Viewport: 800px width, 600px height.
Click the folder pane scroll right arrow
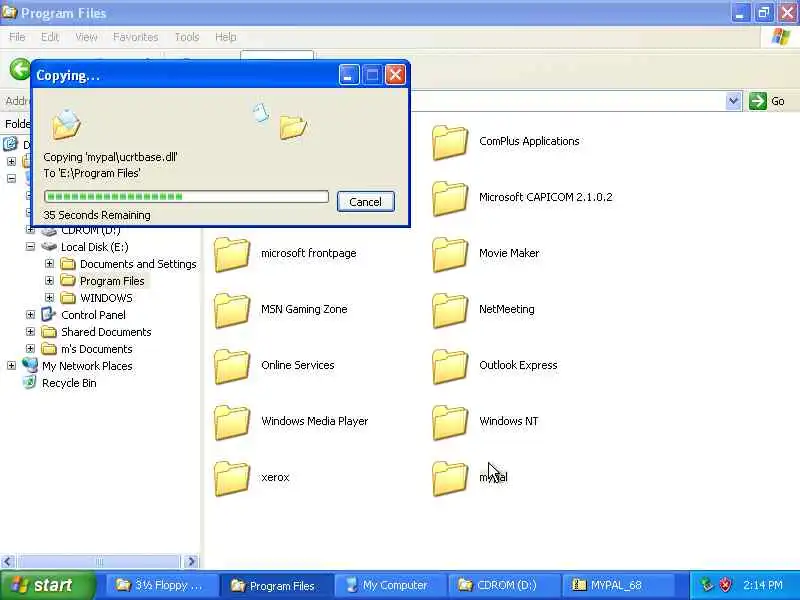click(191, 562)
